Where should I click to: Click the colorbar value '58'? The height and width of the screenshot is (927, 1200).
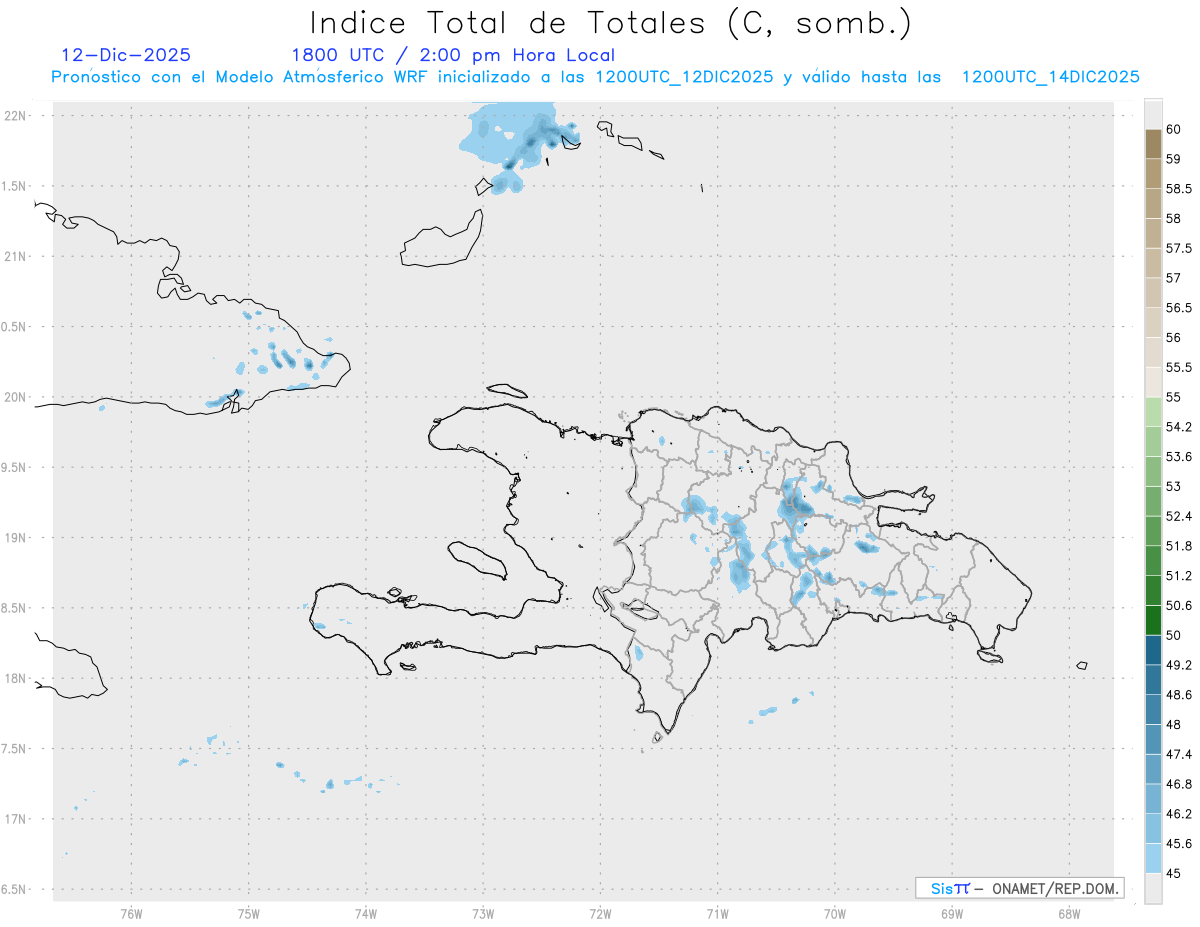click(1172, 218)
